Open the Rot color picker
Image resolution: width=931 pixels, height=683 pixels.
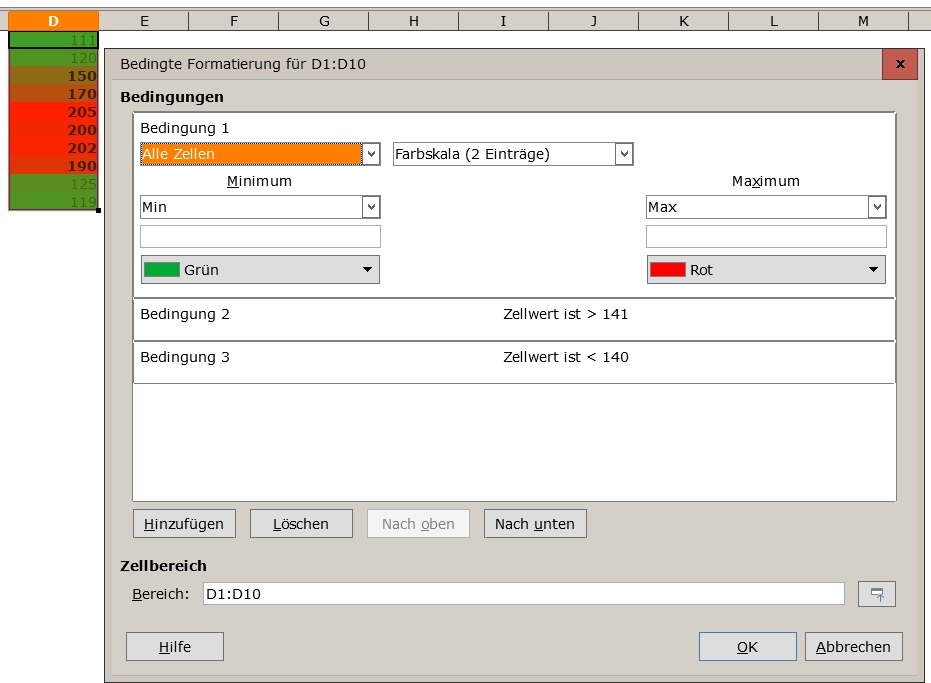[x=766, y=270]
